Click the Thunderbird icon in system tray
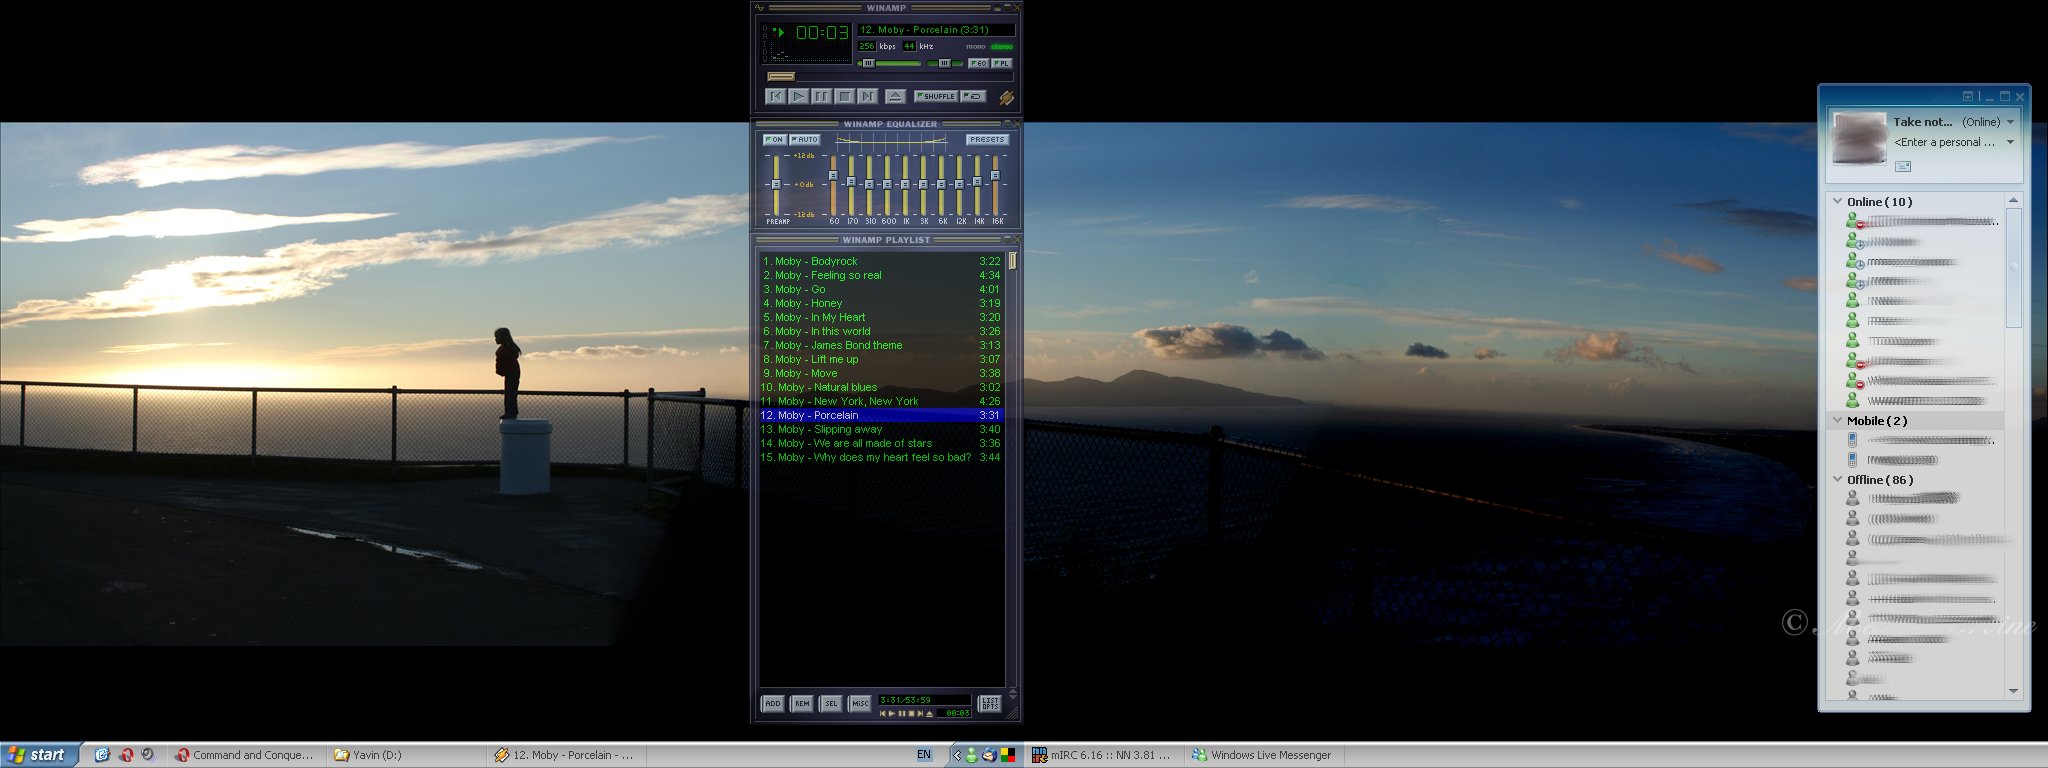 [x=989, y=755]
